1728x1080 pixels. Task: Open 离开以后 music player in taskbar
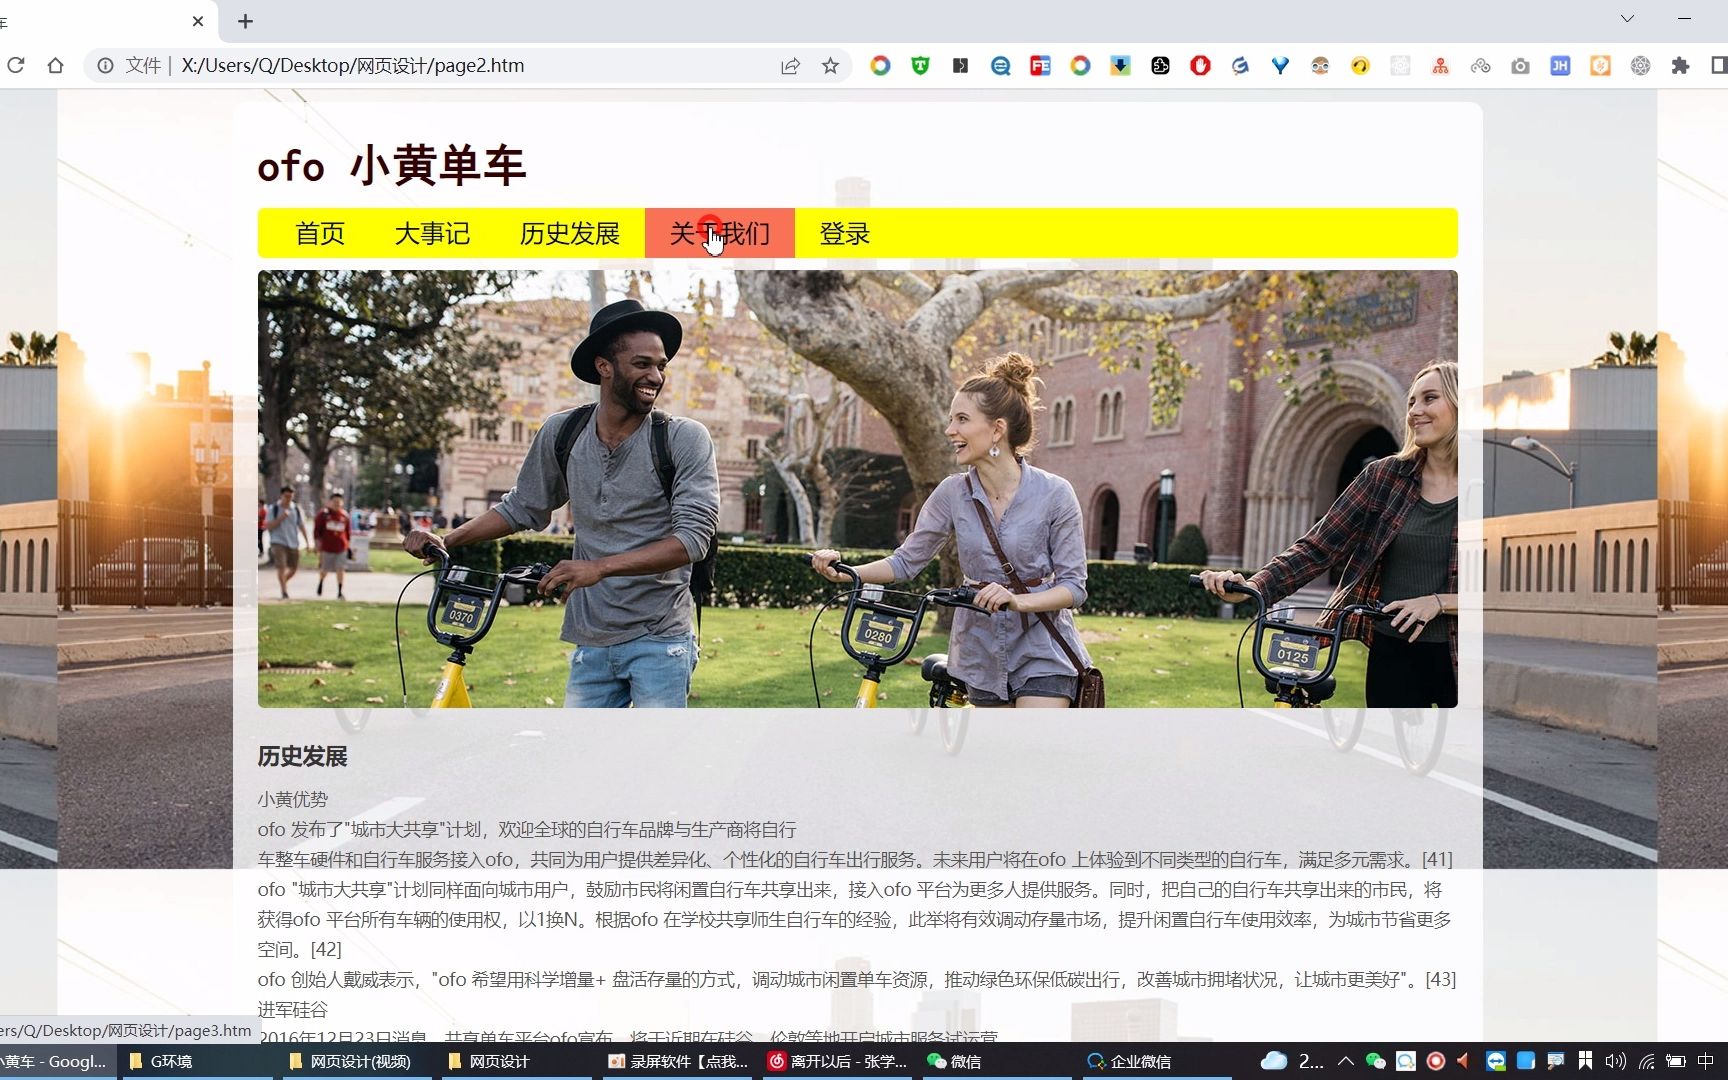[838, 1061]
